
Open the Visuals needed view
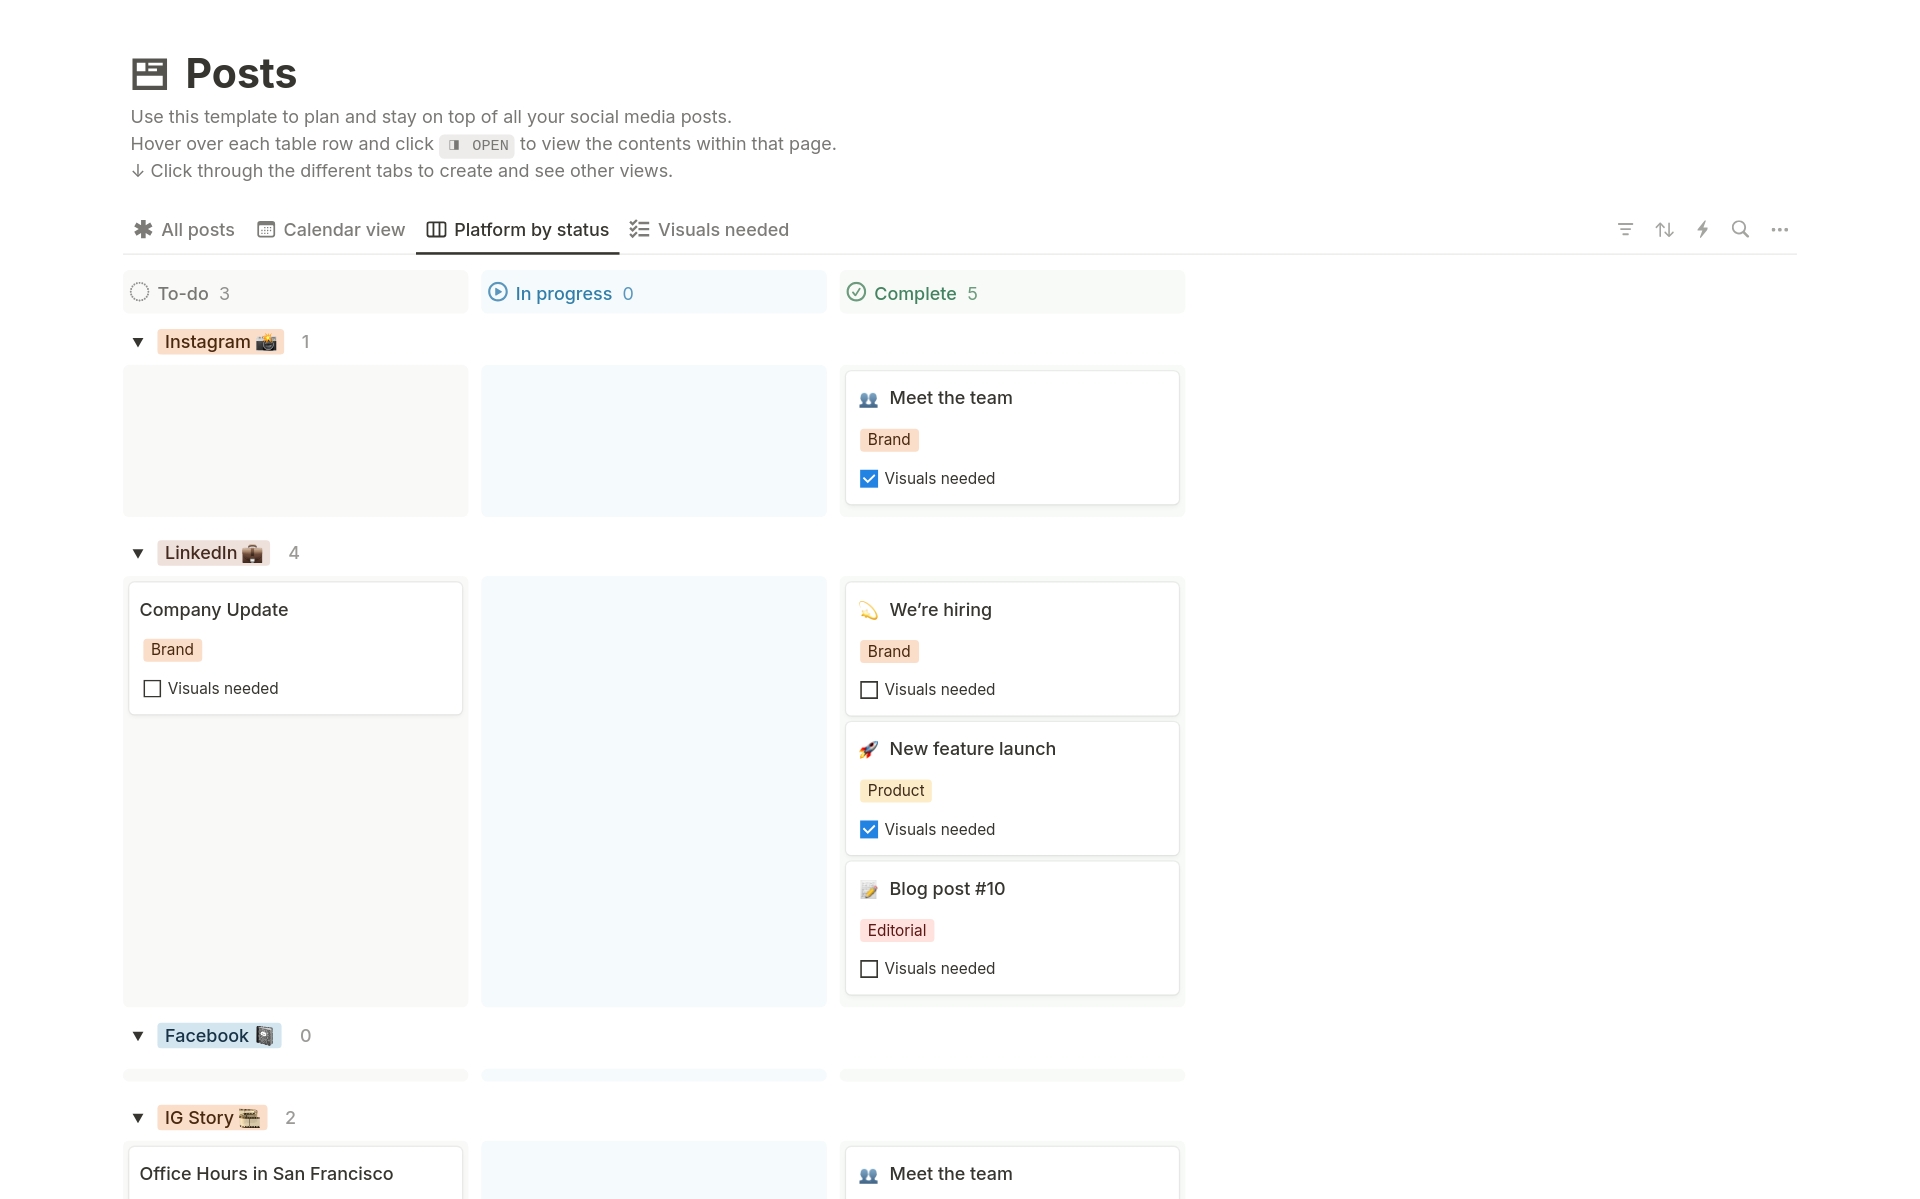pyautogui.click(x=710, y=229)
